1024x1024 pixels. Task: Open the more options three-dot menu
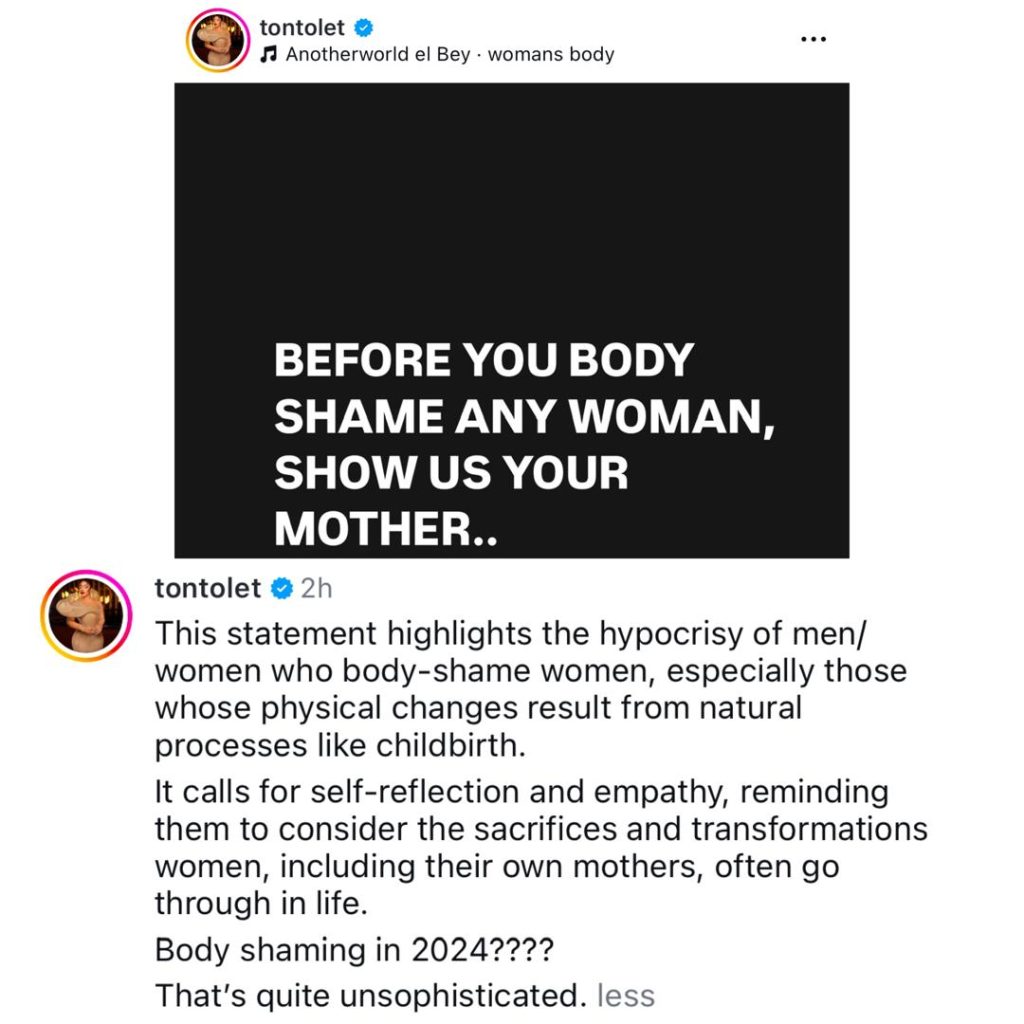(814, 39)
